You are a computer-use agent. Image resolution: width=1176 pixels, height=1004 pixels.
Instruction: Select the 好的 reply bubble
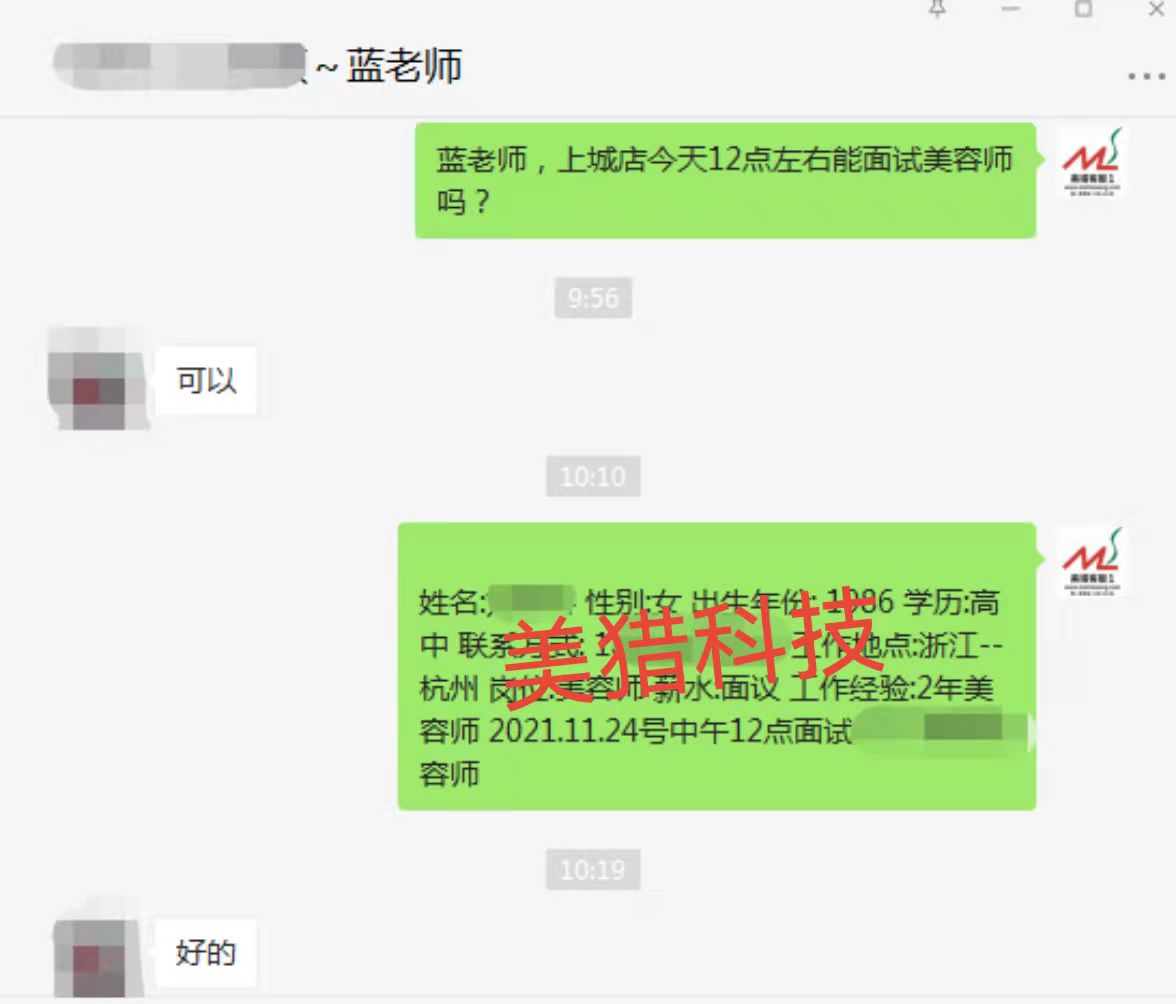[x=206, y=952]
